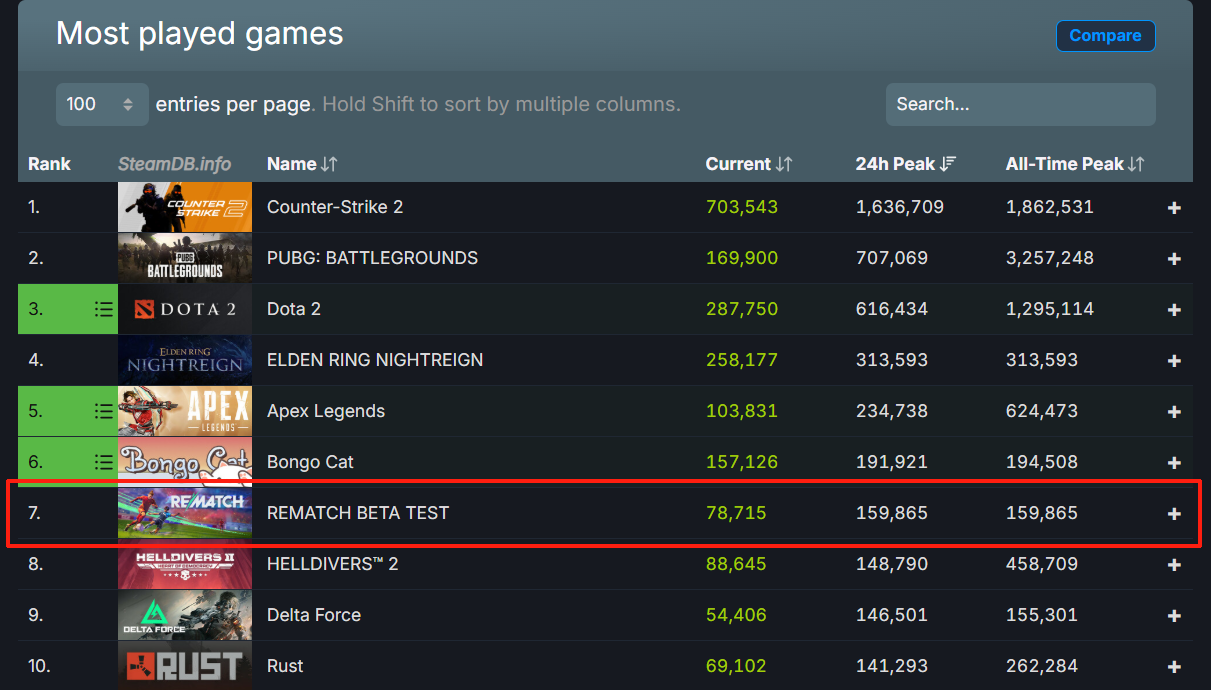Click the plus icon on the Rust row
Viewport: 1211px width, 690px height.
(1174, 667)
